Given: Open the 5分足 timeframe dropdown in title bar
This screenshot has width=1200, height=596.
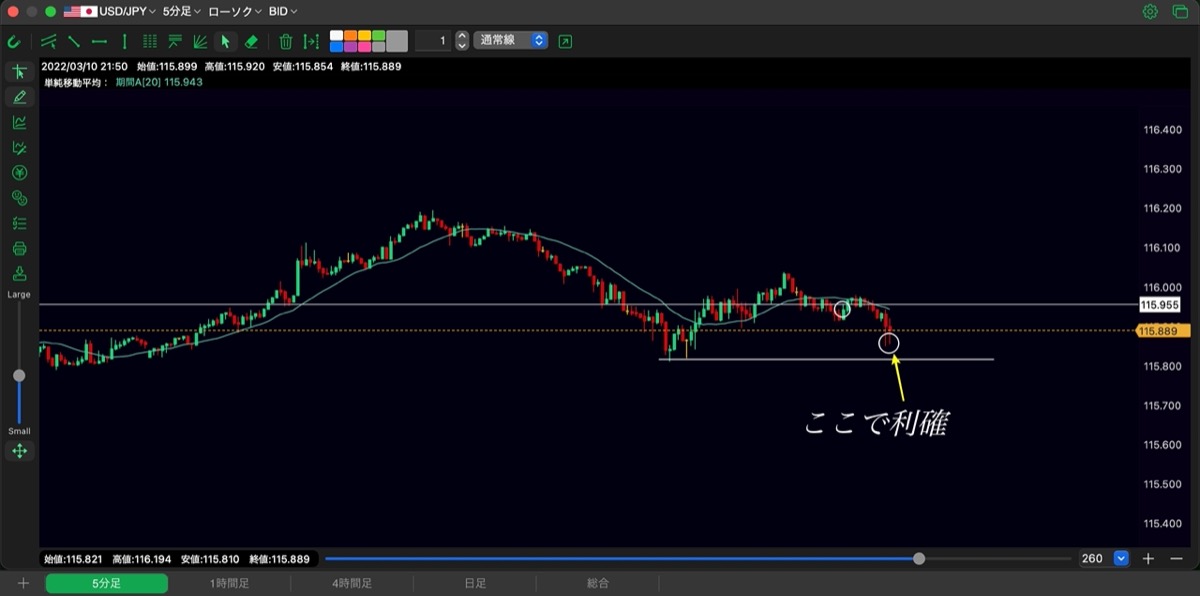Looking at the screenshot, I should pos(181,12).
